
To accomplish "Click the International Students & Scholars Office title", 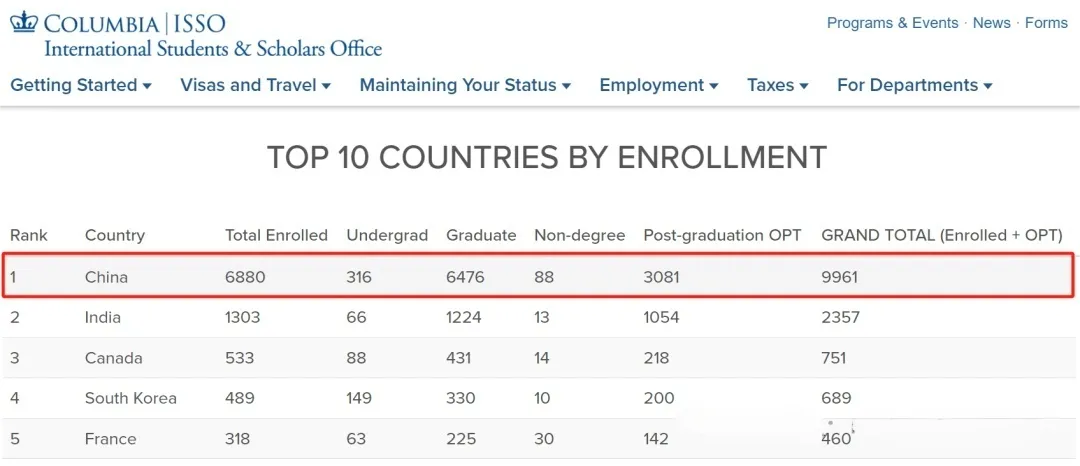I will (x=213, y=48).
